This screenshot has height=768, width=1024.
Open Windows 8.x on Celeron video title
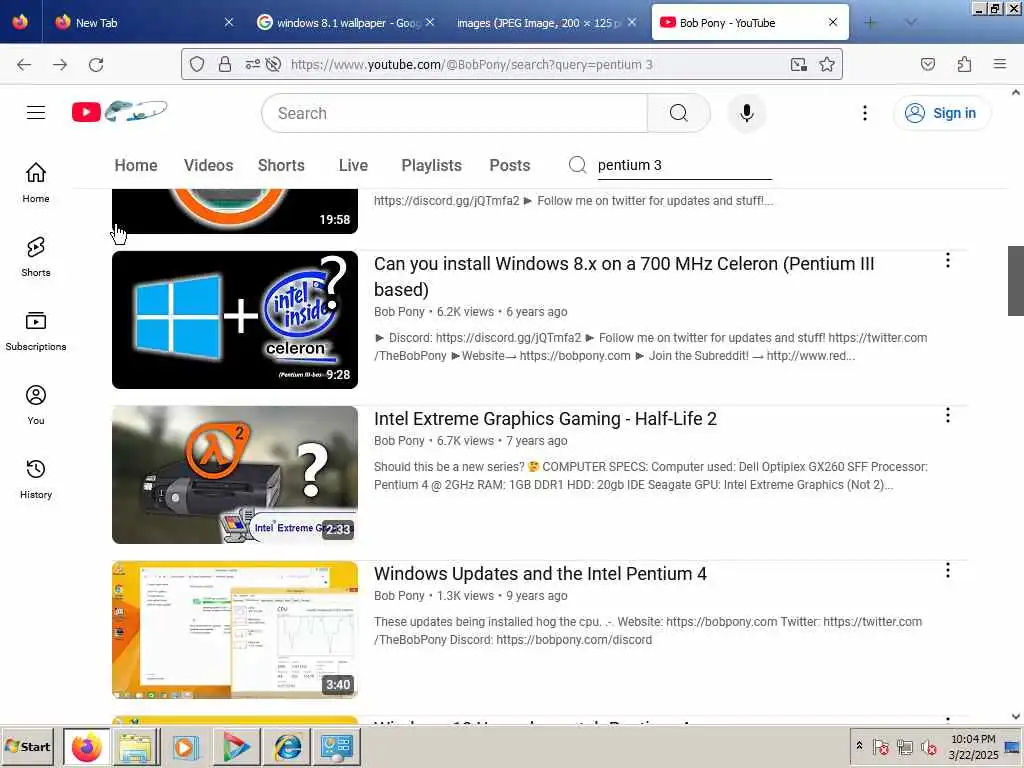point(624,276)
